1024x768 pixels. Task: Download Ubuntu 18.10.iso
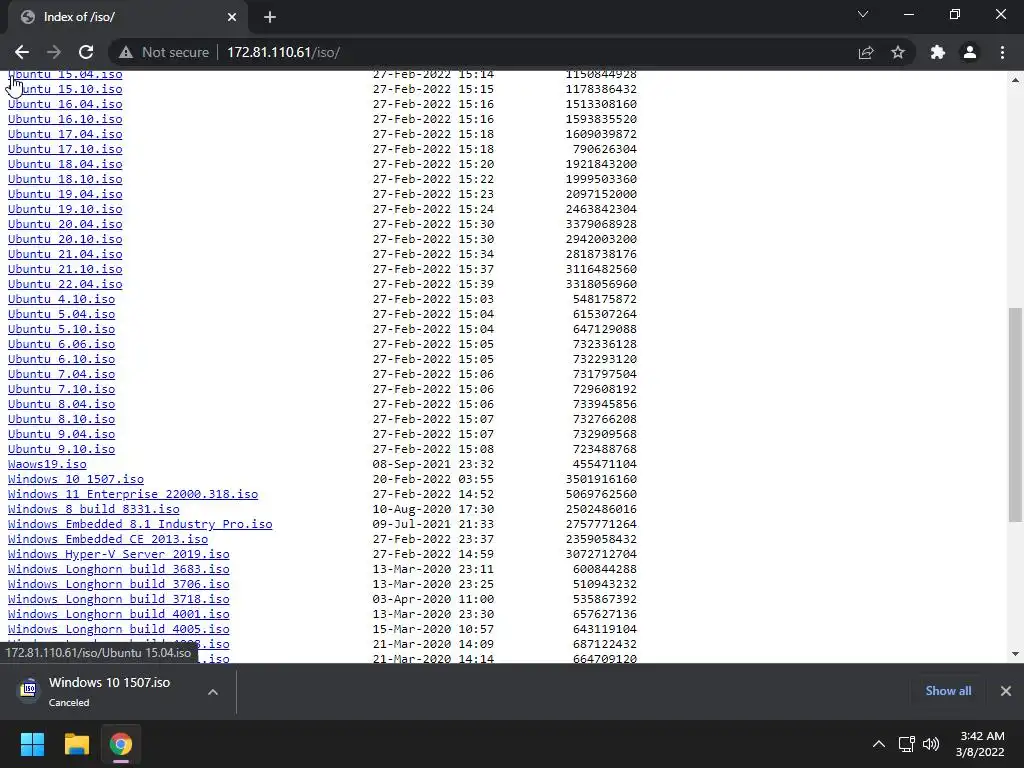click(65, 179)
